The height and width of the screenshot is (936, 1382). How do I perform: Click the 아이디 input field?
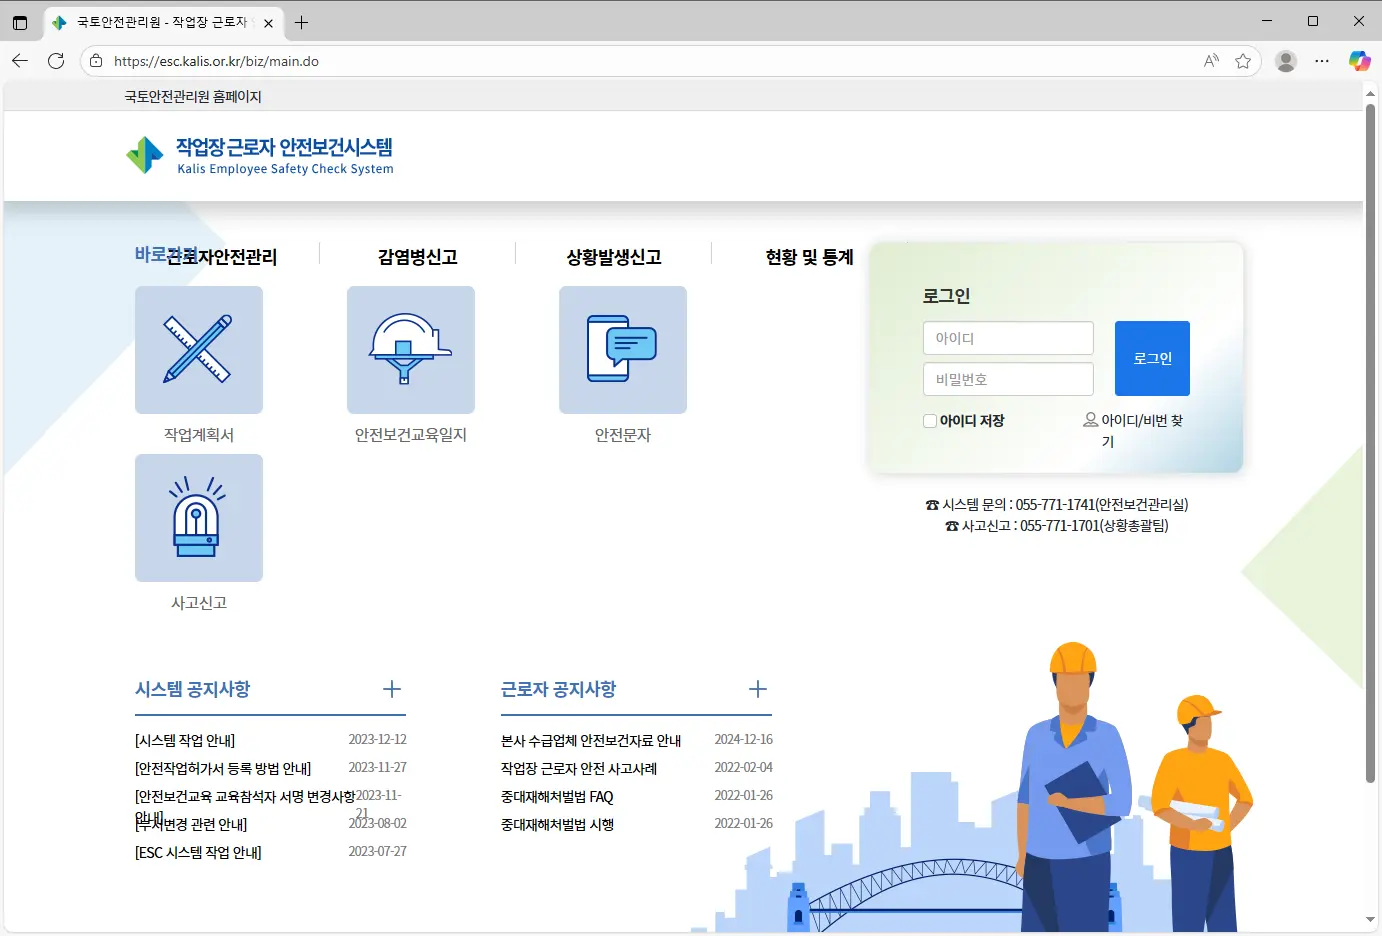pos(1008,338)
